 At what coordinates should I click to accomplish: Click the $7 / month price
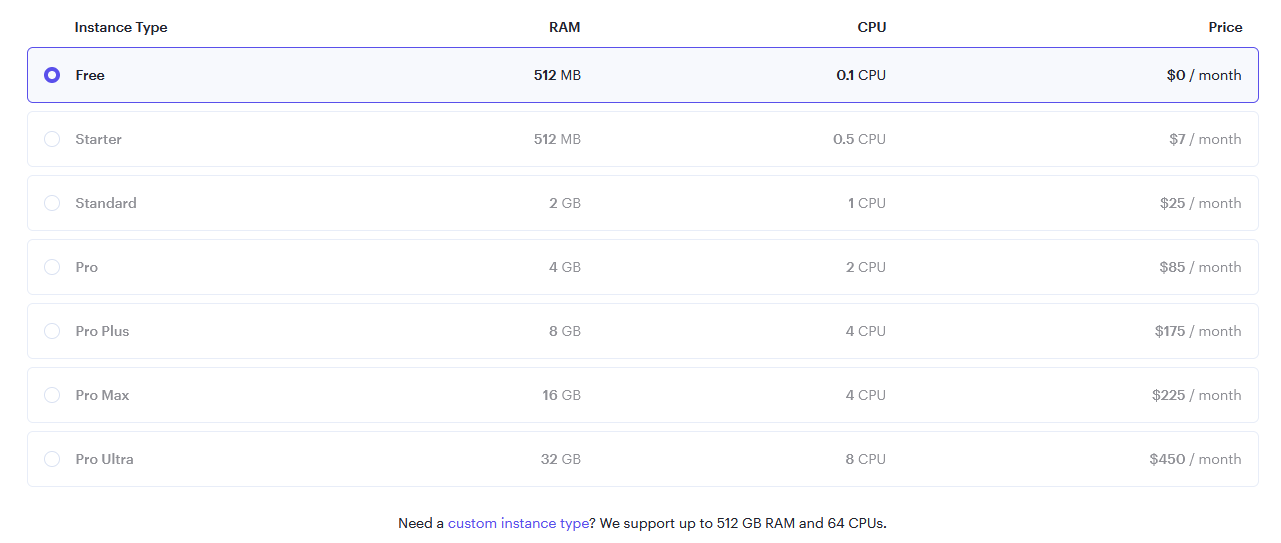1204,139
